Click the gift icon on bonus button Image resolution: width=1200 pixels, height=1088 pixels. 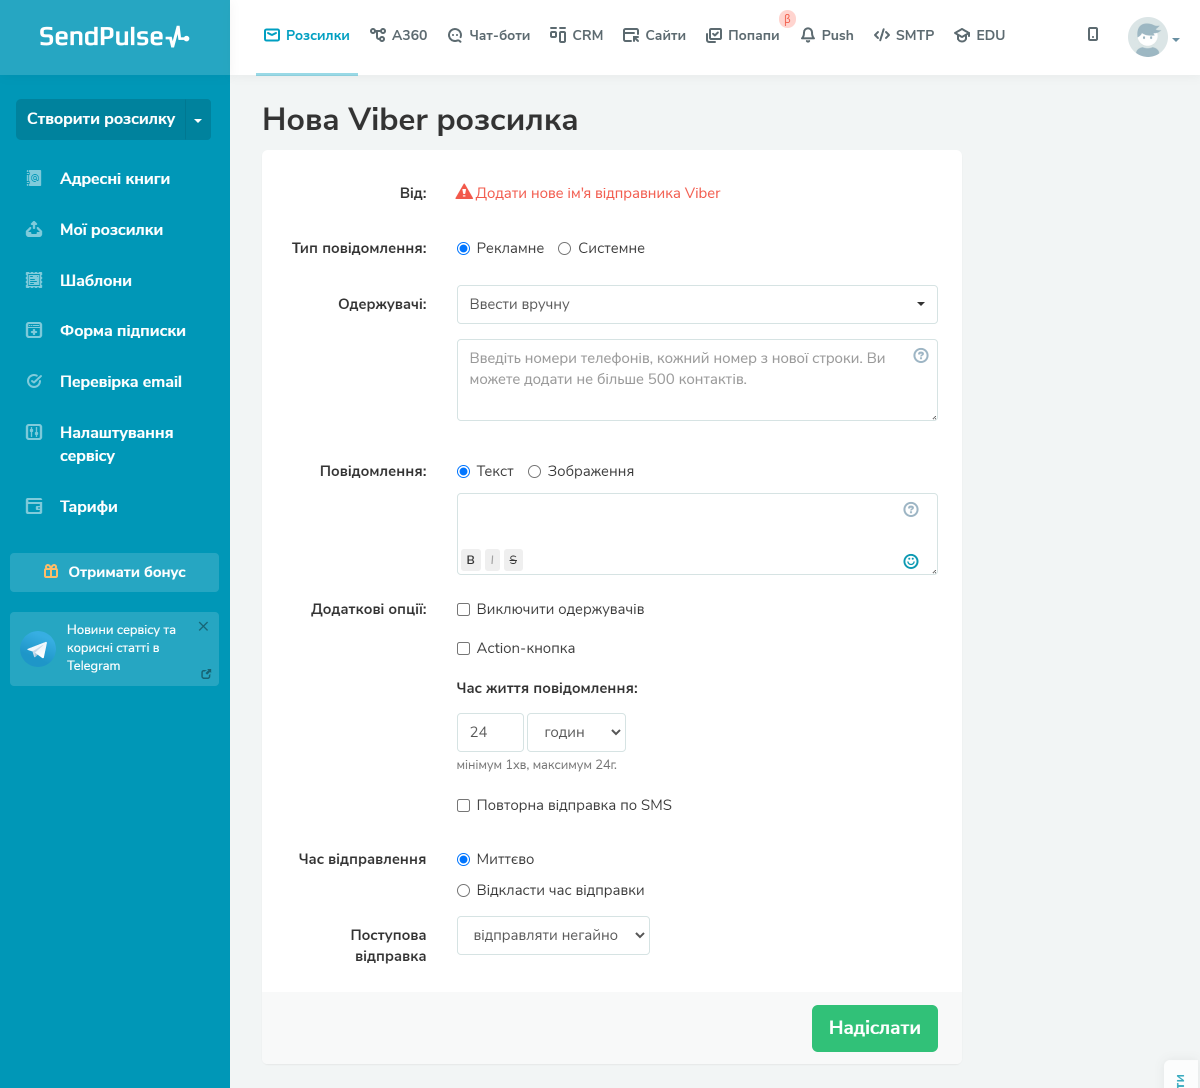(x=51, y=571)
